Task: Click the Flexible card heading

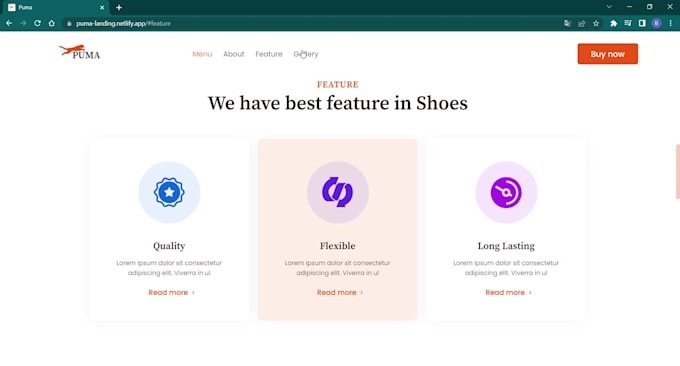Action: [x=337, y=246]
